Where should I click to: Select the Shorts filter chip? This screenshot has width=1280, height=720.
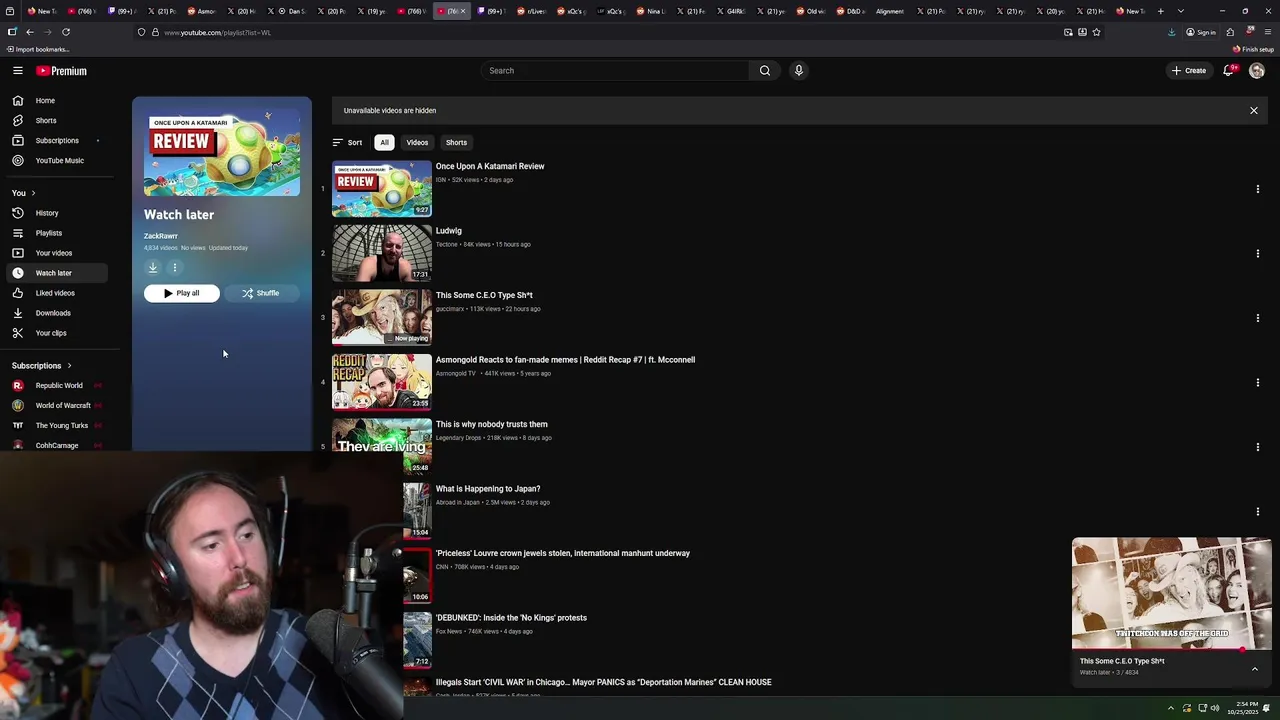tap(456, 142)
